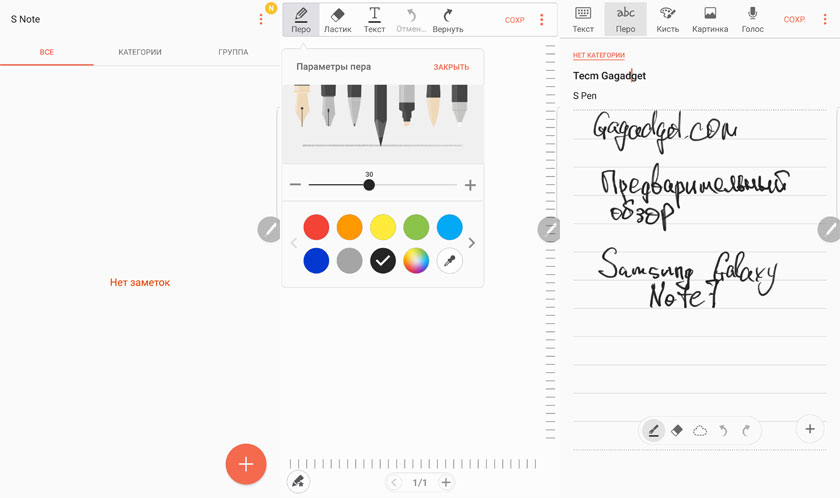Switch to the ГРУППА tab
The height and width of the screenshot is (498, 840).
tap(233, 52)
